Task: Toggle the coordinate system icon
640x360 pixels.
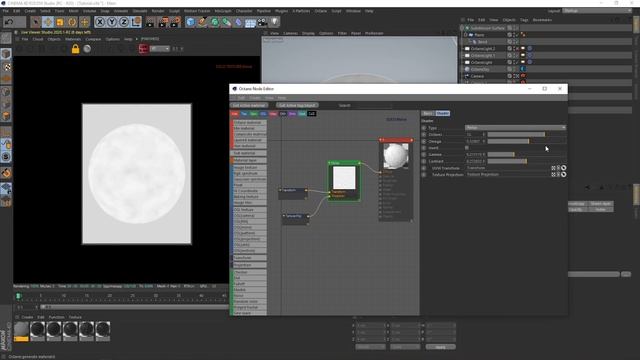Action: click(x=136, y=22)
